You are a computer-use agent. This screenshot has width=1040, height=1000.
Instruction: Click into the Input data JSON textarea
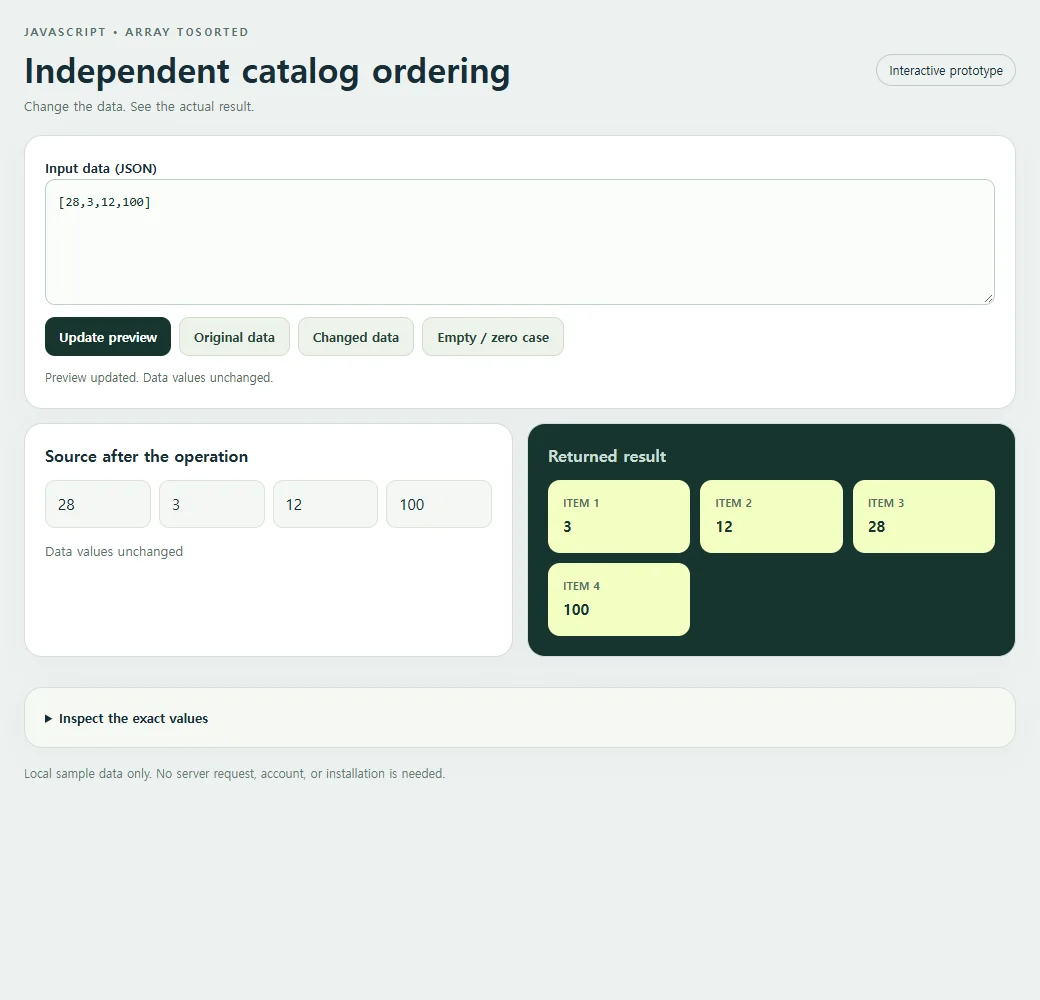click(519, 242)
